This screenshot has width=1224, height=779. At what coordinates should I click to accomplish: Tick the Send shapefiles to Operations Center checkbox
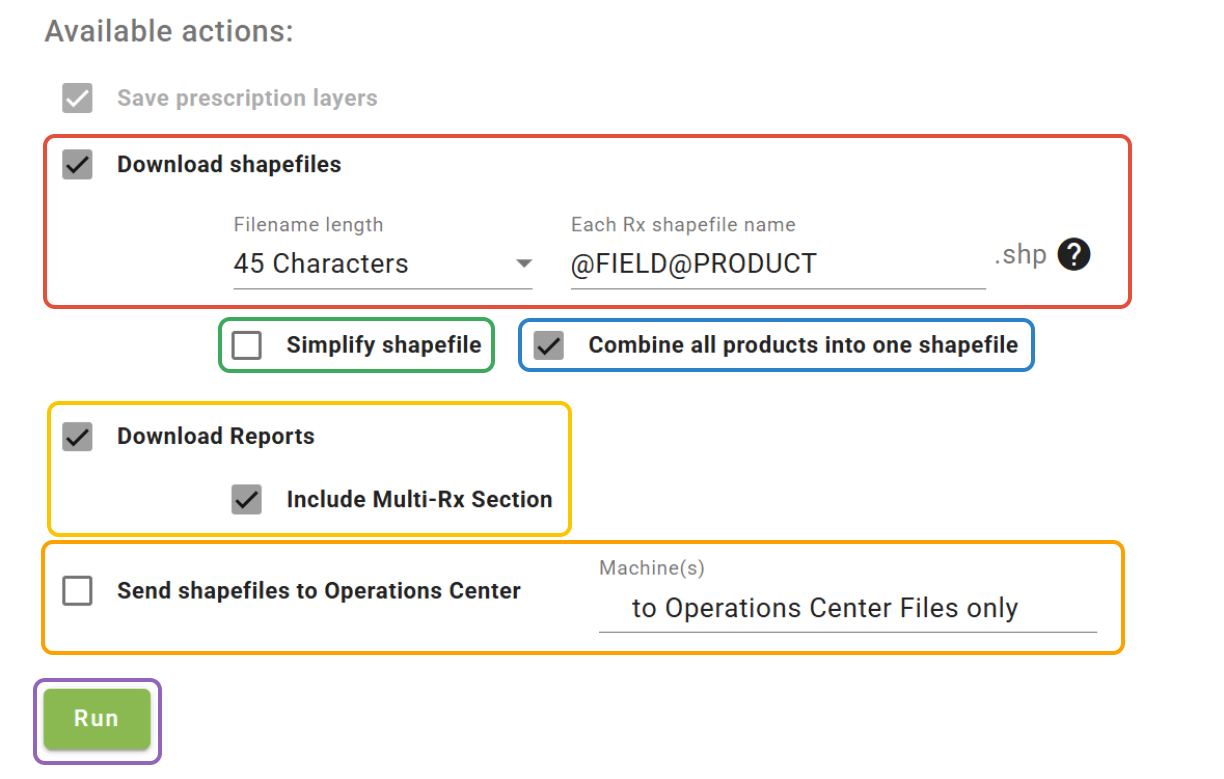tap(78, 591)
